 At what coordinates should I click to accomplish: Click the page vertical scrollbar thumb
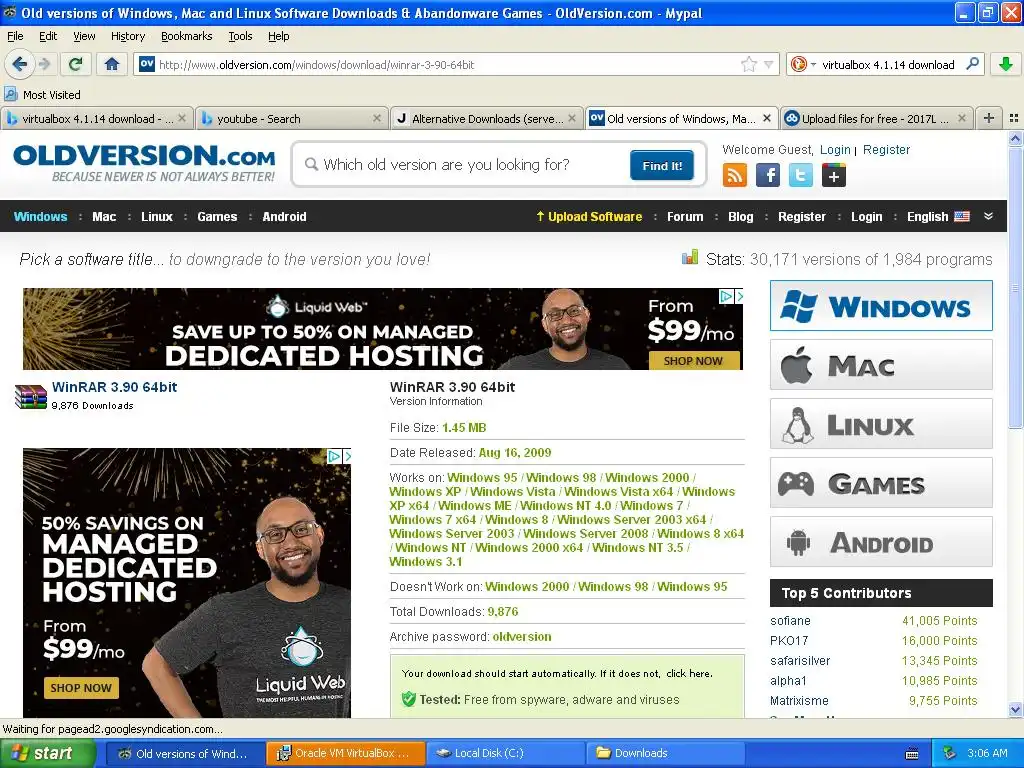click(1015, 287)
